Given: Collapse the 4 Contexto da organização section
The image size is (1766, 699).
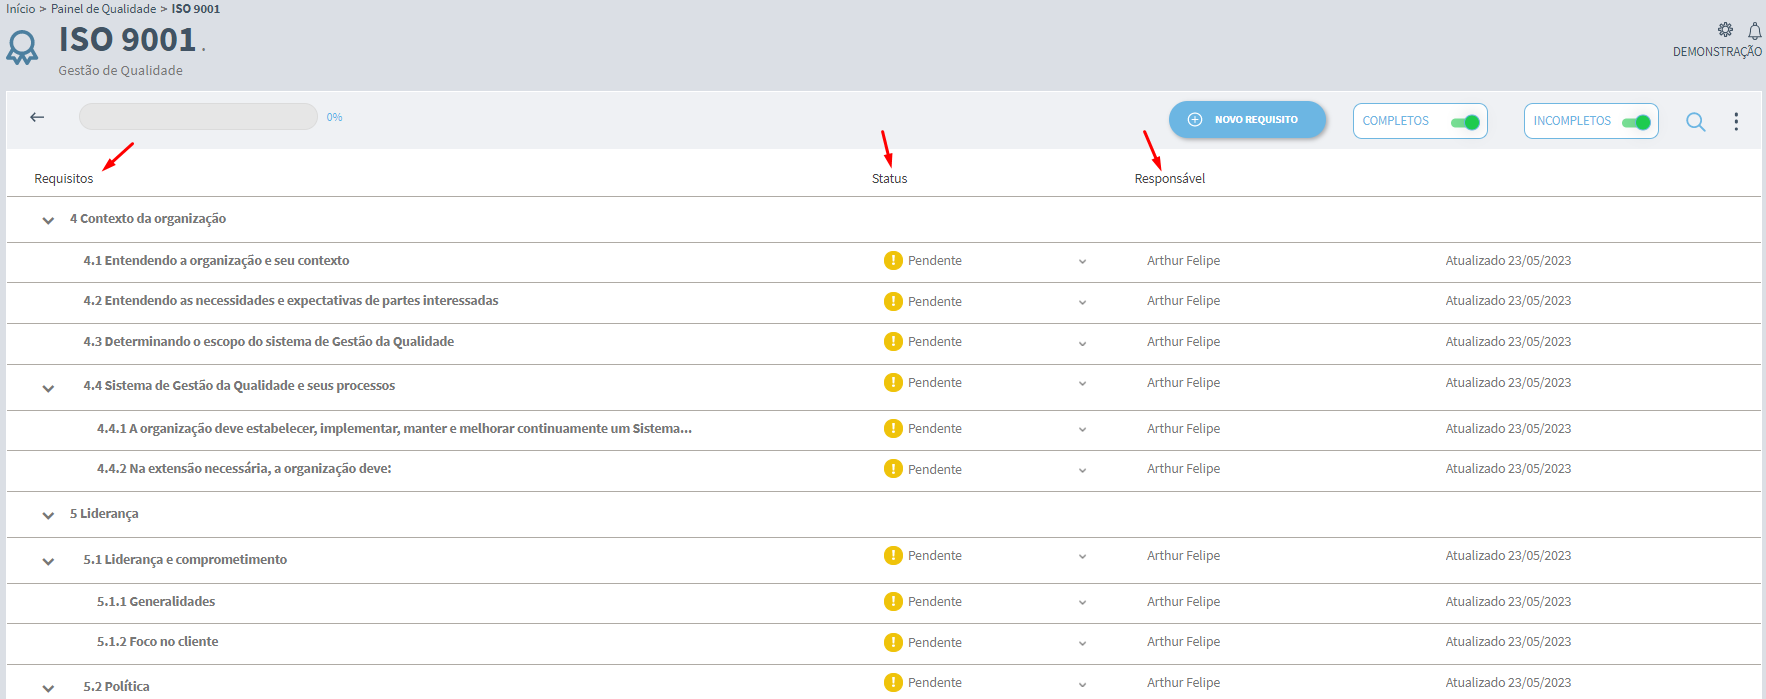Looking at the screenshot, I should pos(48,220).
